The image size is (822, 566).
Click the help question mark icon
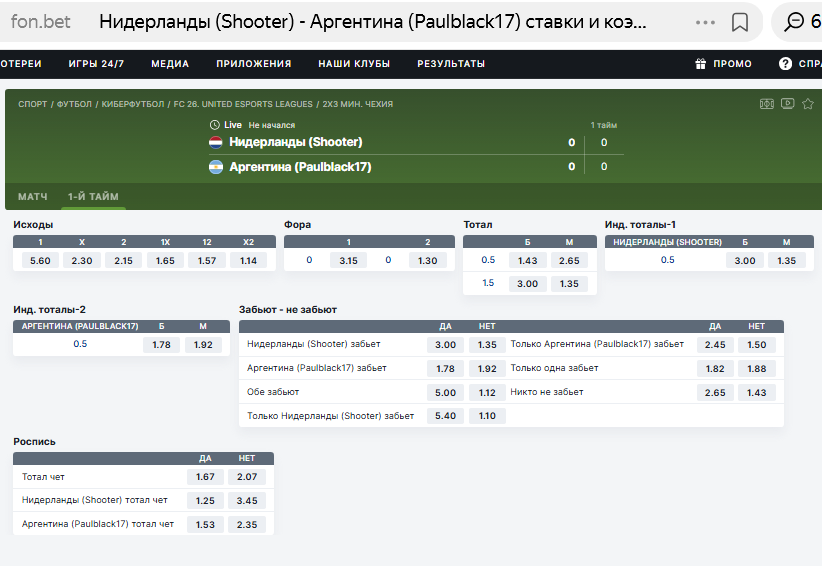pyautogui.click(x=785, y=63)
